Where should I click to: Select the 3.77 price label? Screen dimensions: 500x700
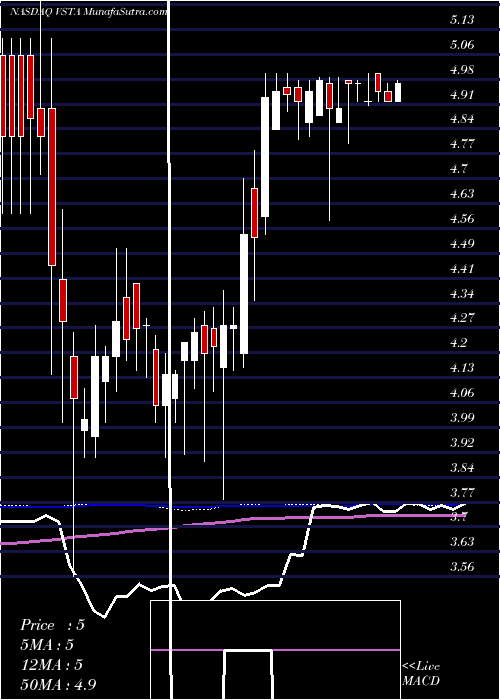click(x=460, y=493)
